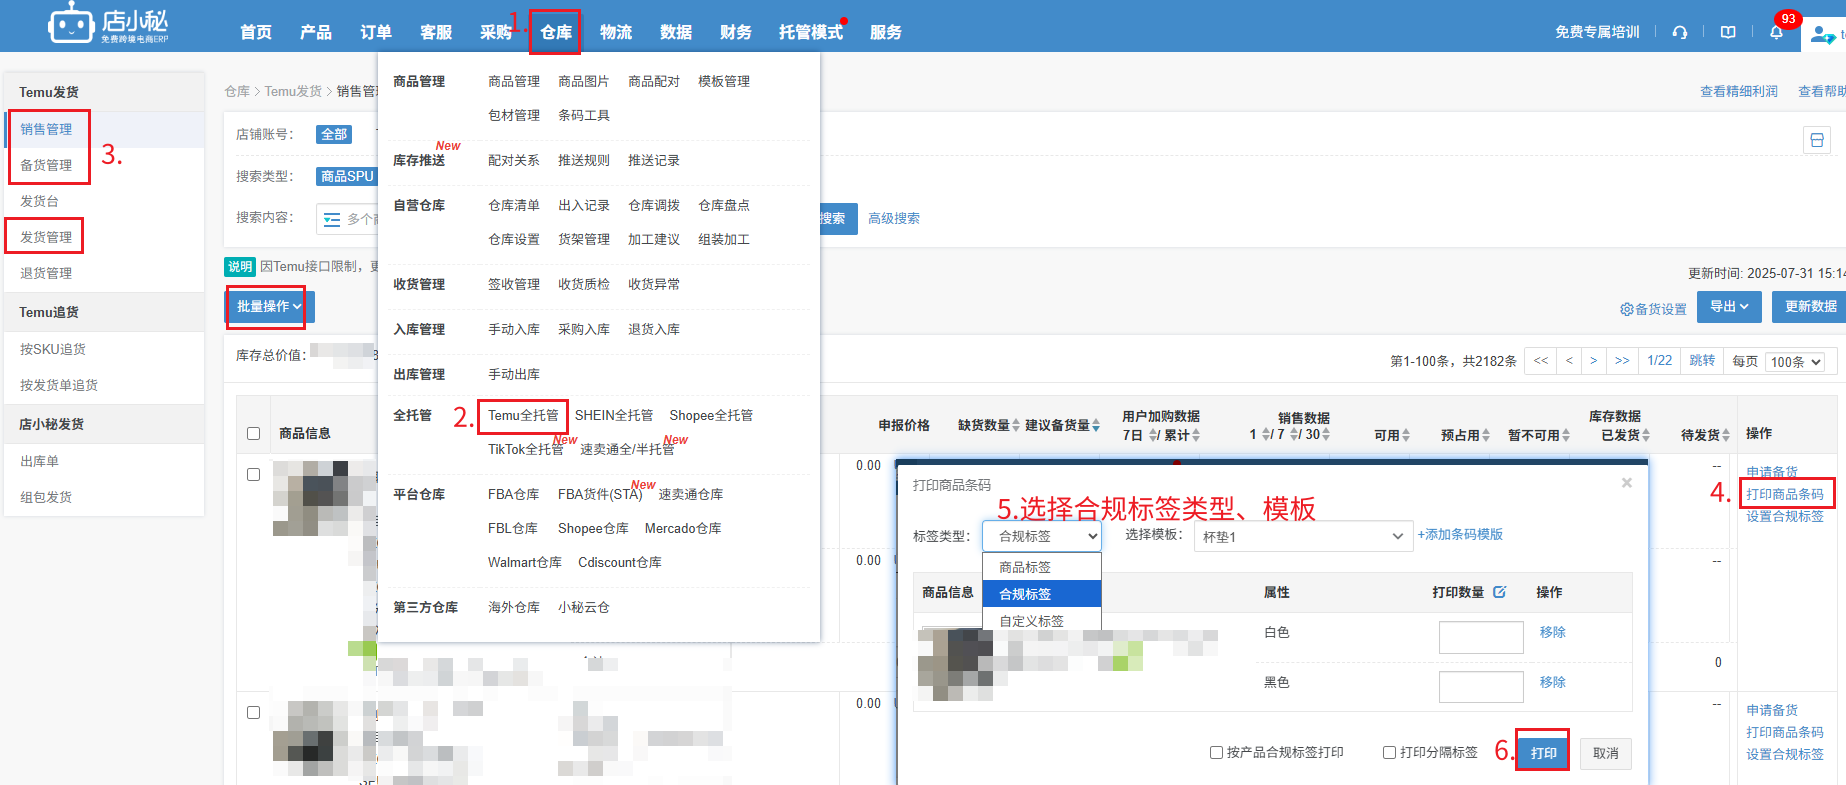Select 合规标签 option in dropdown list

click(1041, 594)
